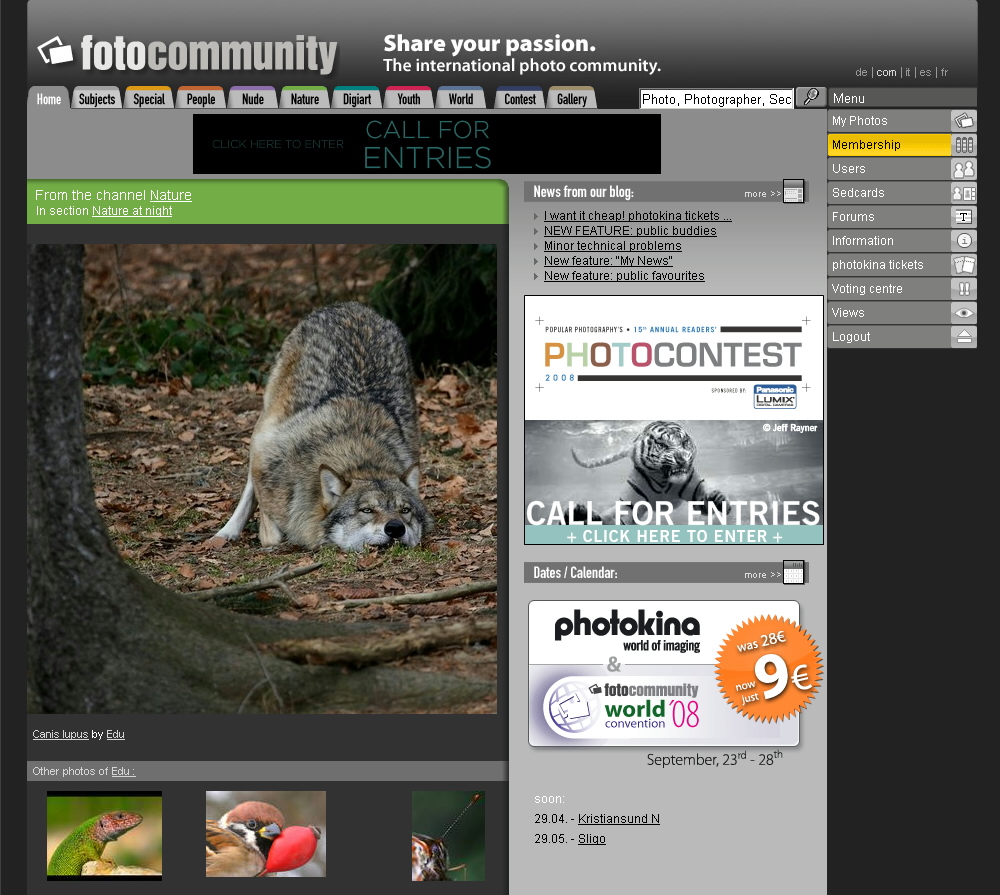The image size is (1000, 895).
Task: Click the Logout menu item
Action: [902, 337]
